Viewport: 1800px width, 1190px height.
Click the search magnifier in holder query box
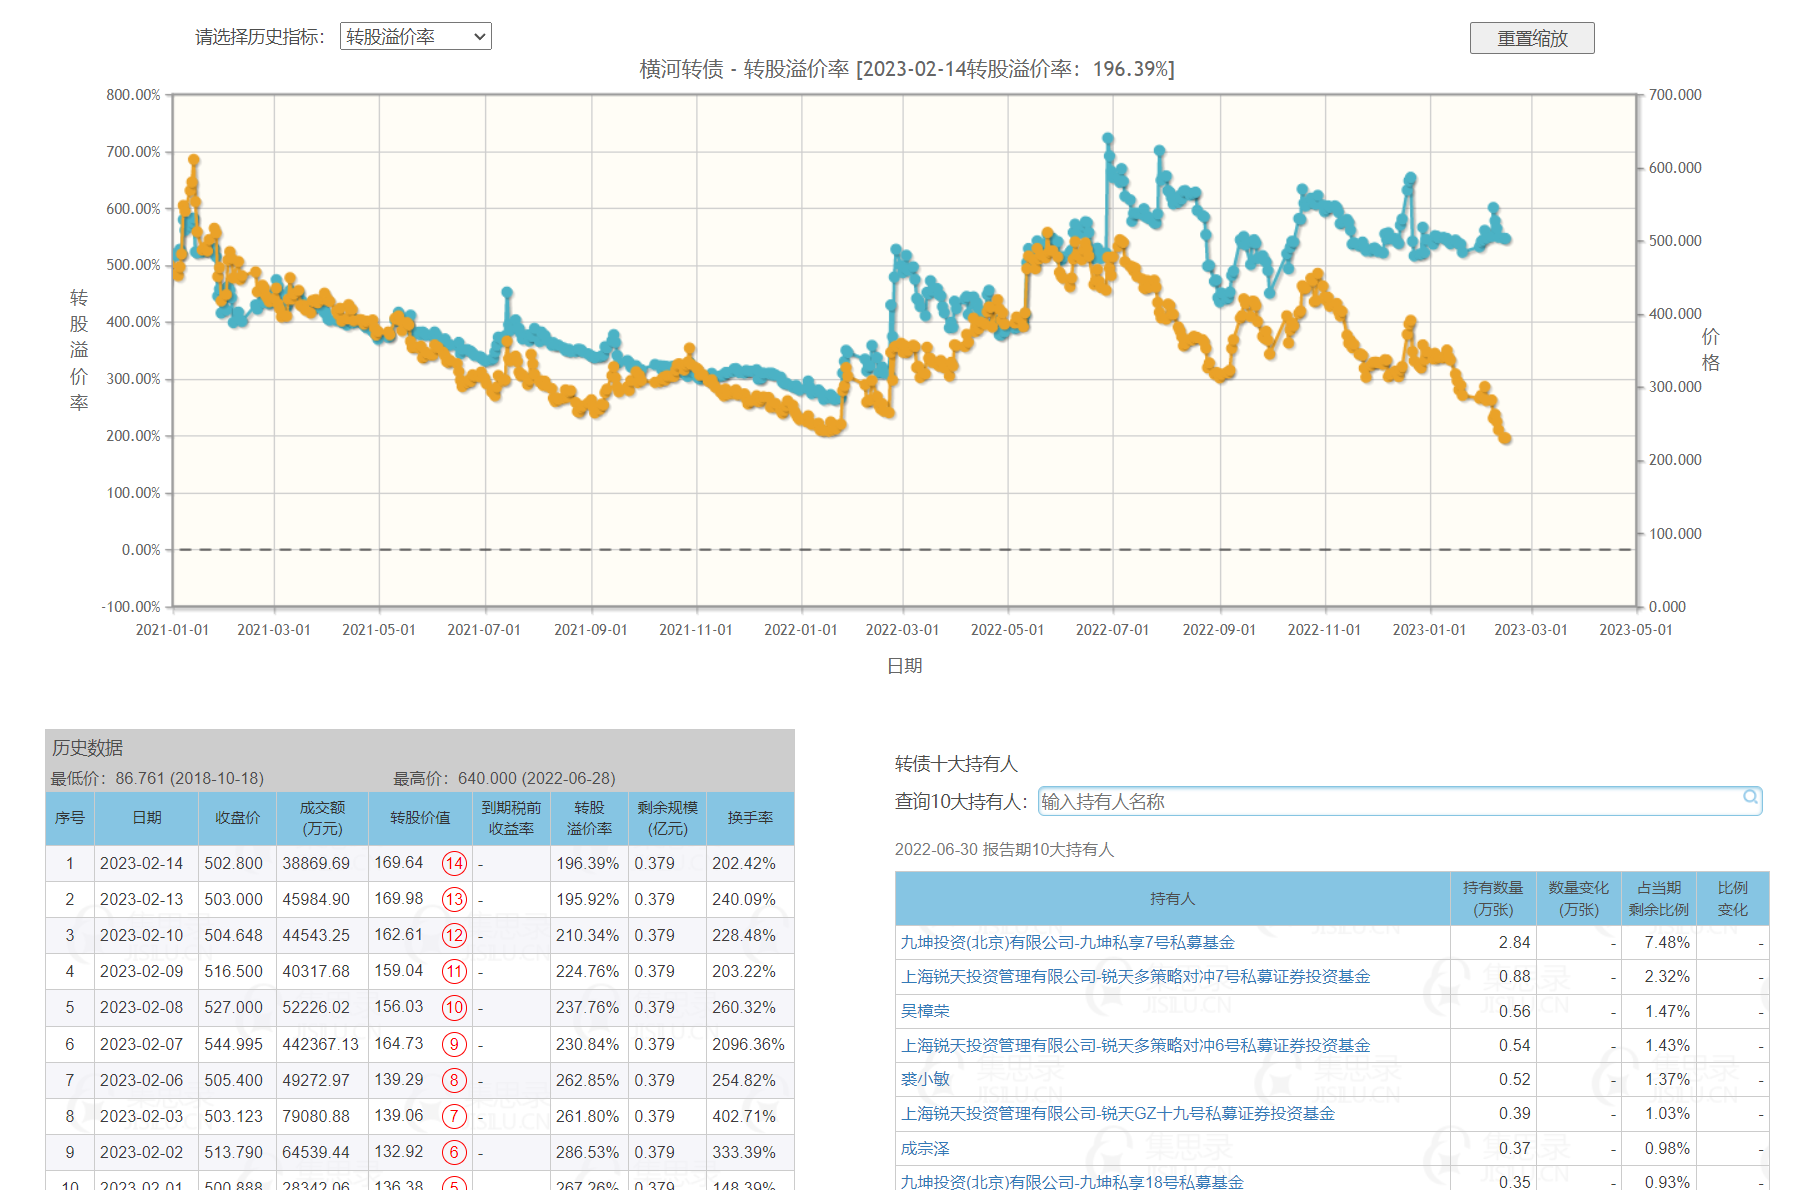[1750, 797]
